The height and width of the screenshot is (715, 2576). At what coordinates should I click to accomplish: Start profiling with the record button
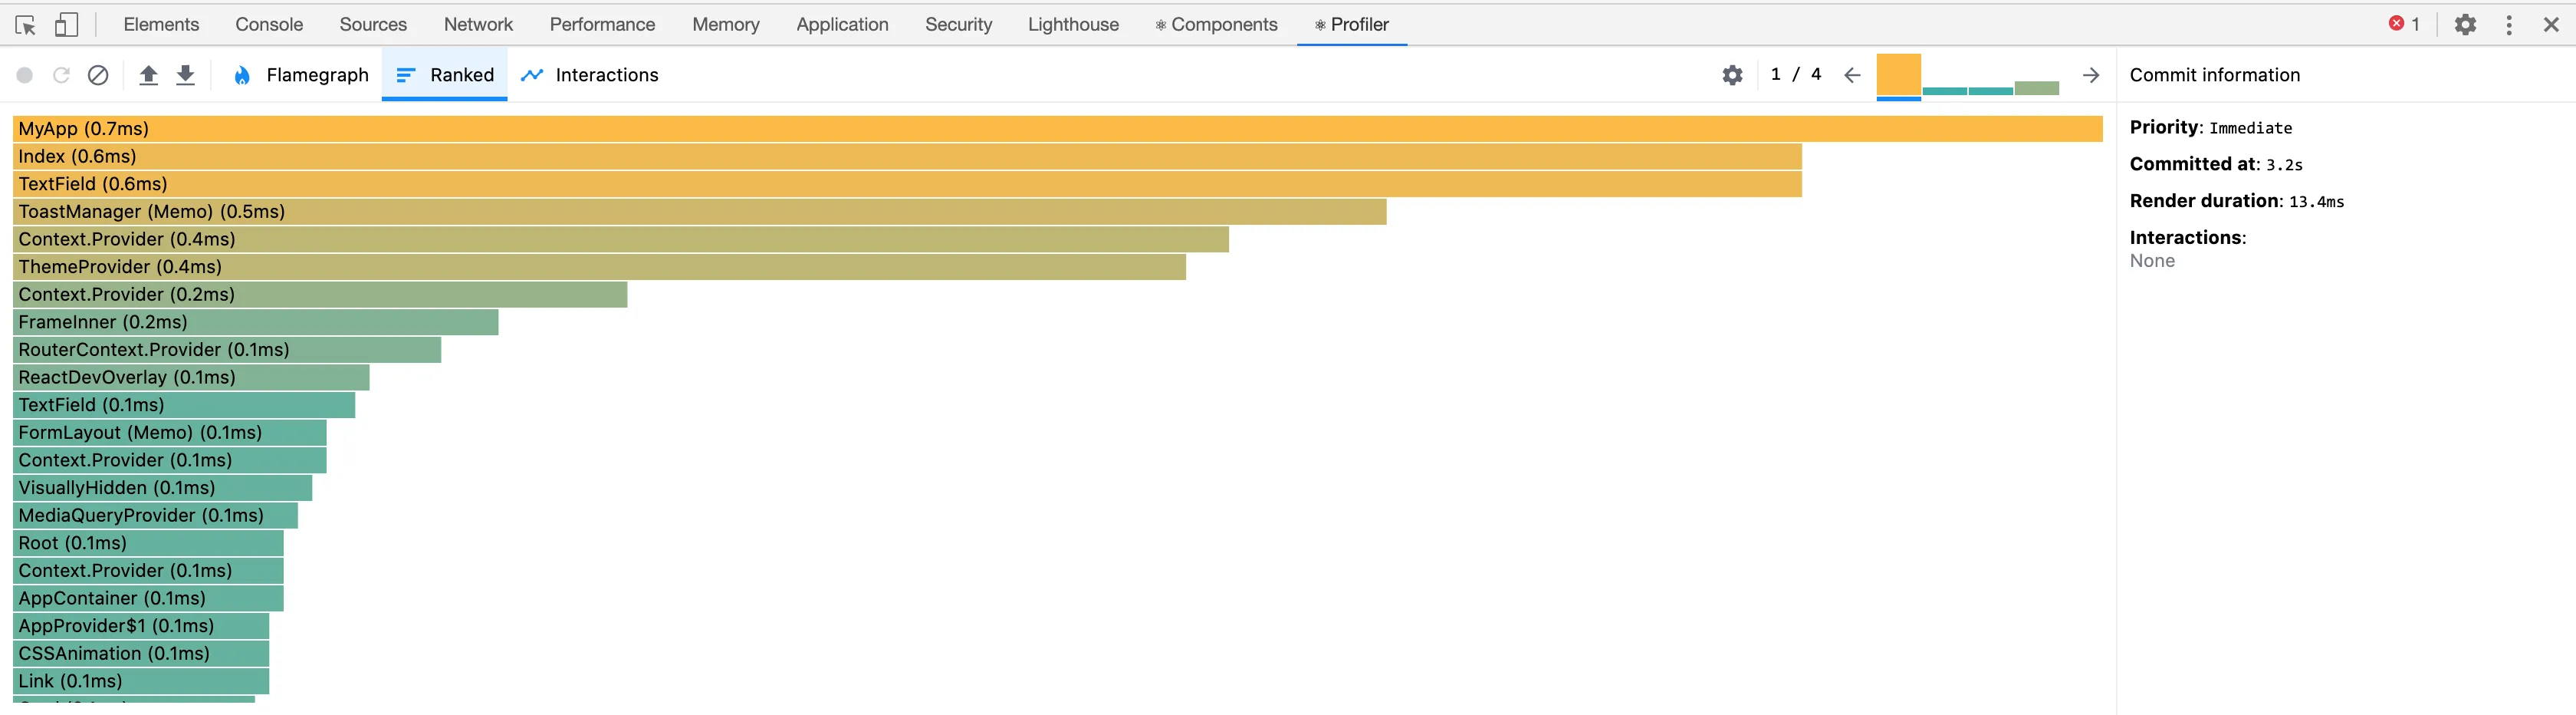click(25, 75)
